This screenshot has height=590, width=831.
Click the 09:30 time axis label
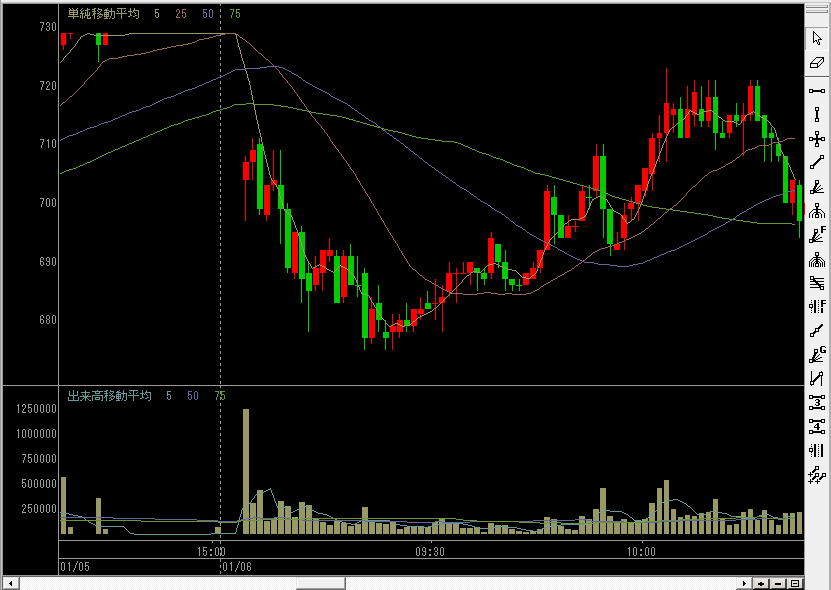point(430,551)
